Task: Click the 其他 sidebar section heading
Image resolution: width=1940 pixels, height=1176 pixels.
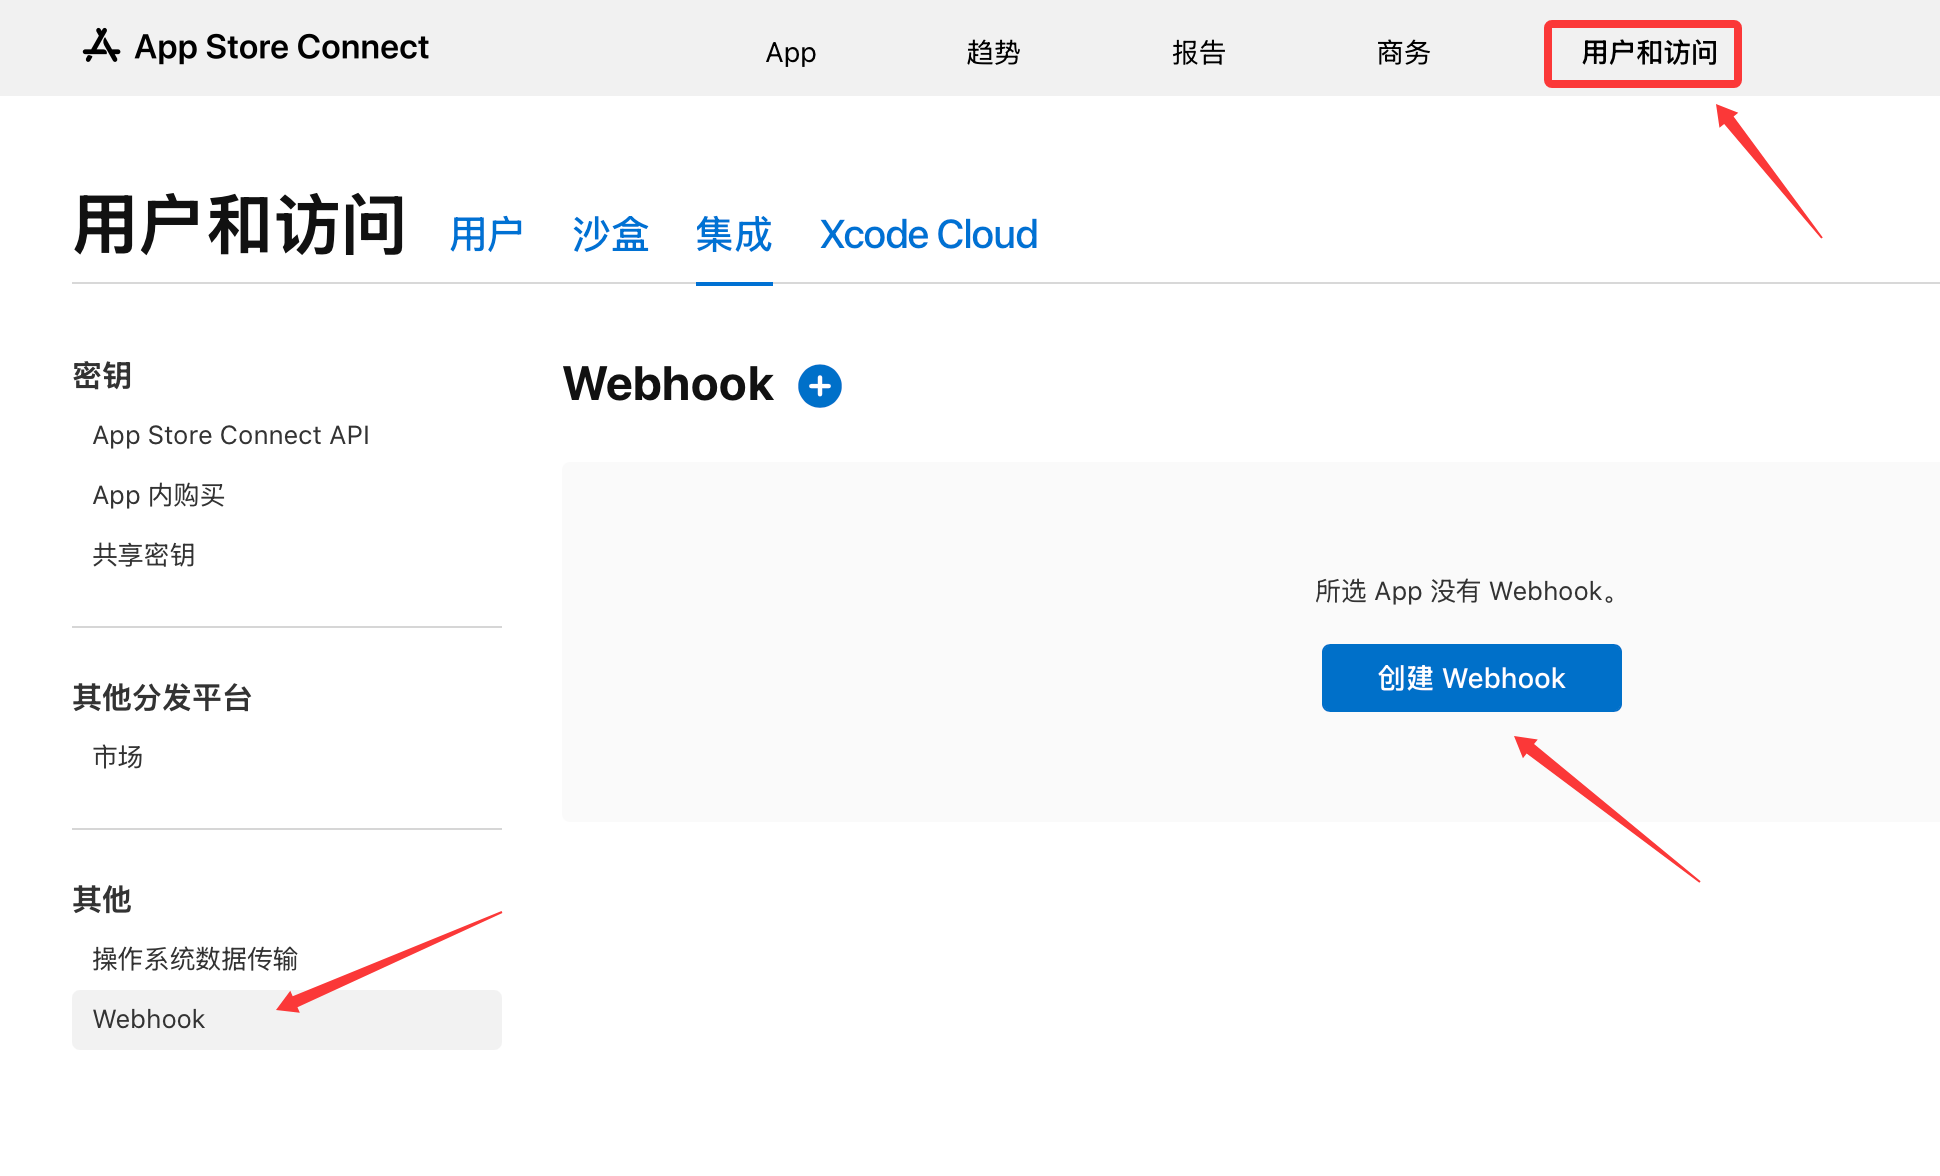Action: [x=102, y=899]
